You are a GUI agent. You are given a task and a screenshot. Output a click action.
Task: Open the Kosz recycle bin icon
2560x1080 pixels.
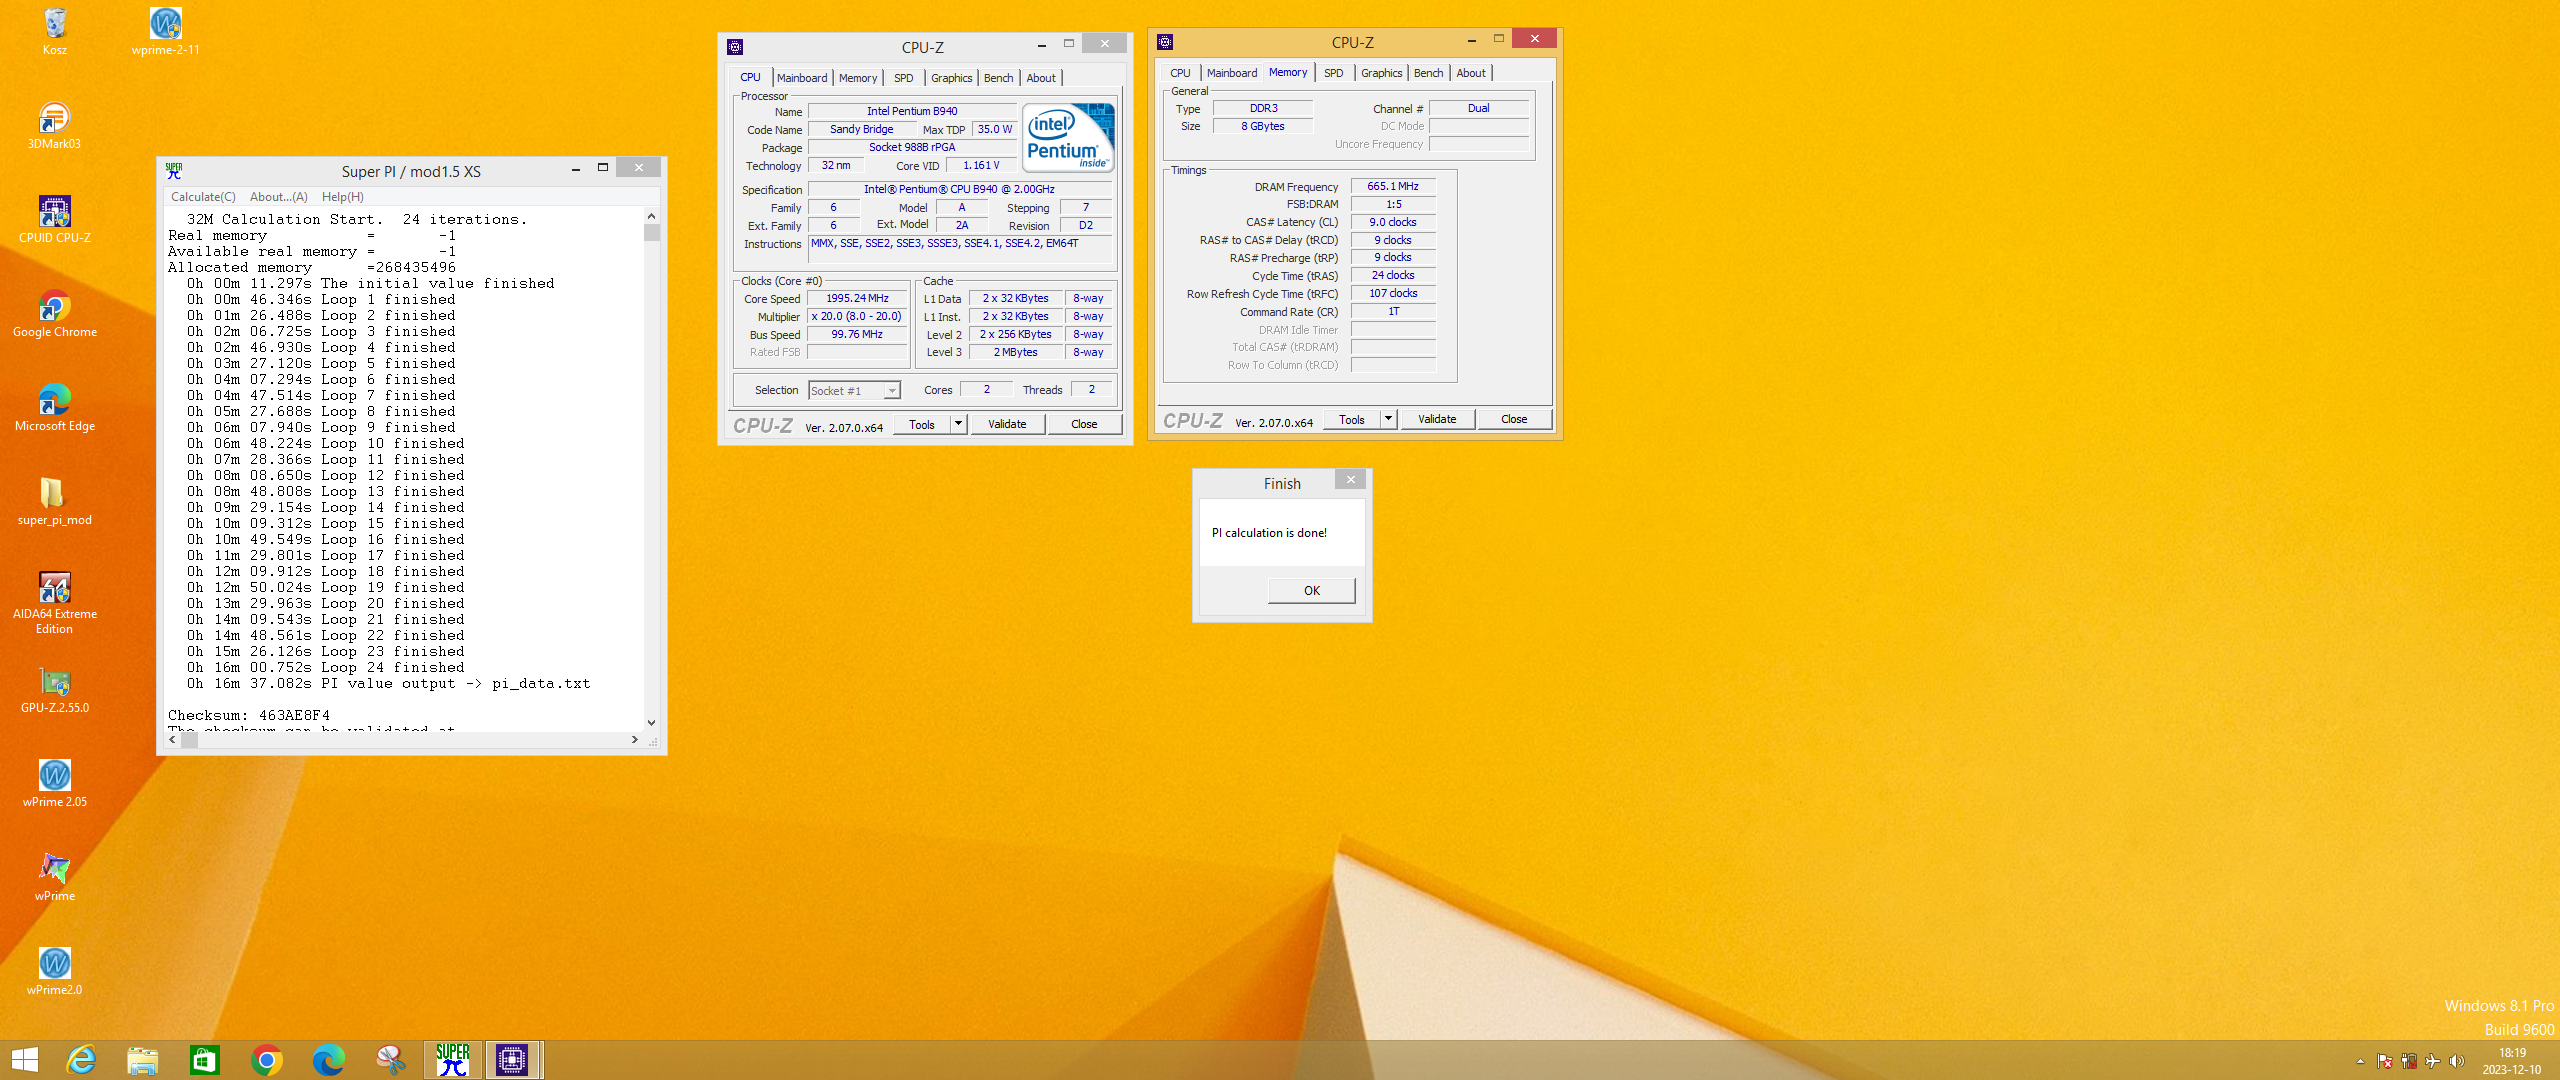click(x=55, y=30)
